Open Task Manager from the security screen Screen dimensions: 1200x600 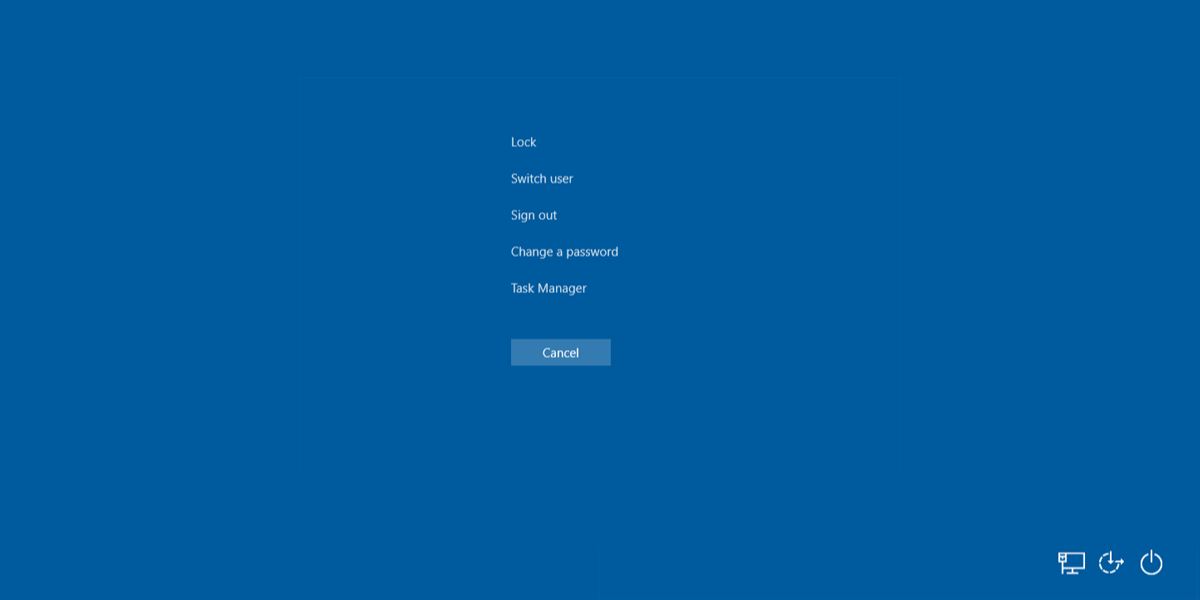pos(548,288)
